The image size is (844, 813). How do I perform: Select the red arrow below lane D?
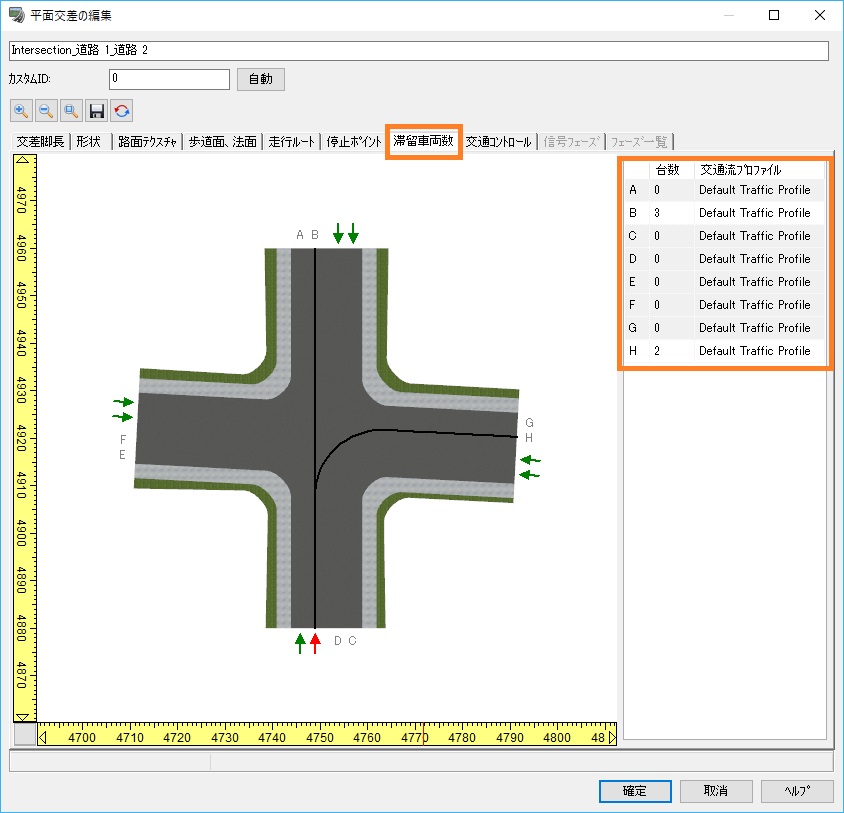pos(315,643)
